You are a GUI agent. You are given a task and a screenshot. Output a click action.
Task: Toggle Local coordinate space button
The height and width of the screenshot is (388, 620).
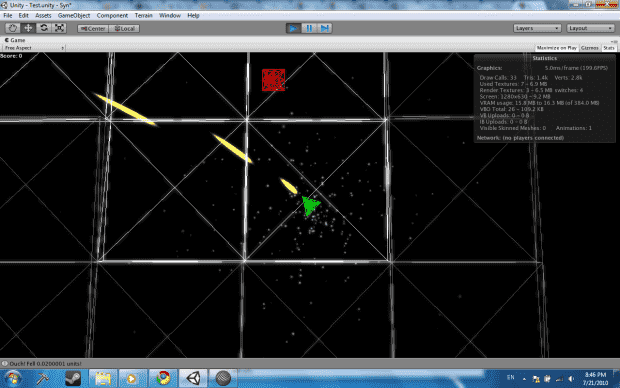click(x=124, y=28)
